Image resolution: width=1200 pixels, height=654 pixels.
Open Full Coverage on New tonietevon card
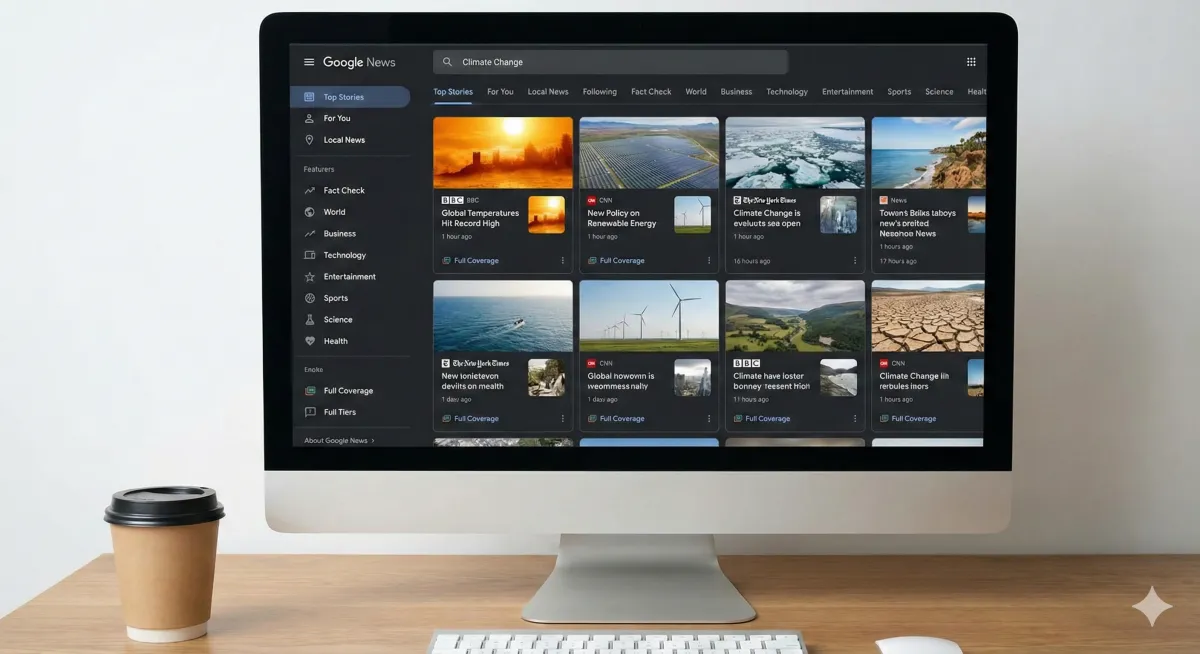click(x=470, y=419)
